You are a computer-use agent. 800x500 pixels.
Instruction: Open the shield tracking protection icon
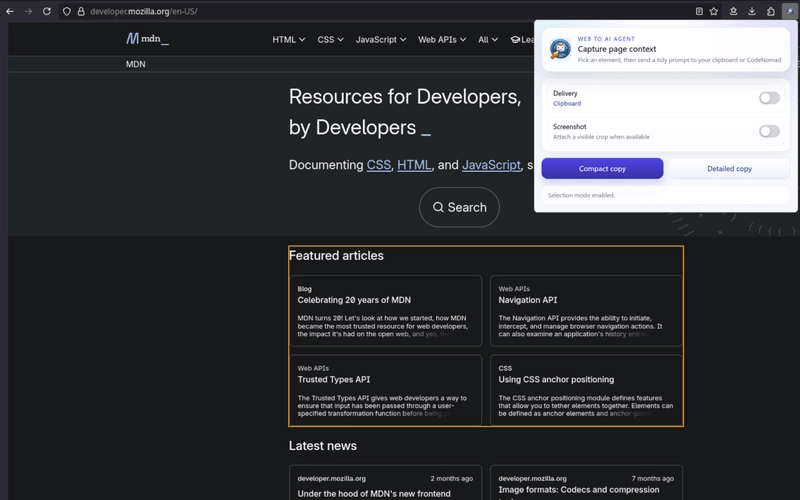click(67, 11)
